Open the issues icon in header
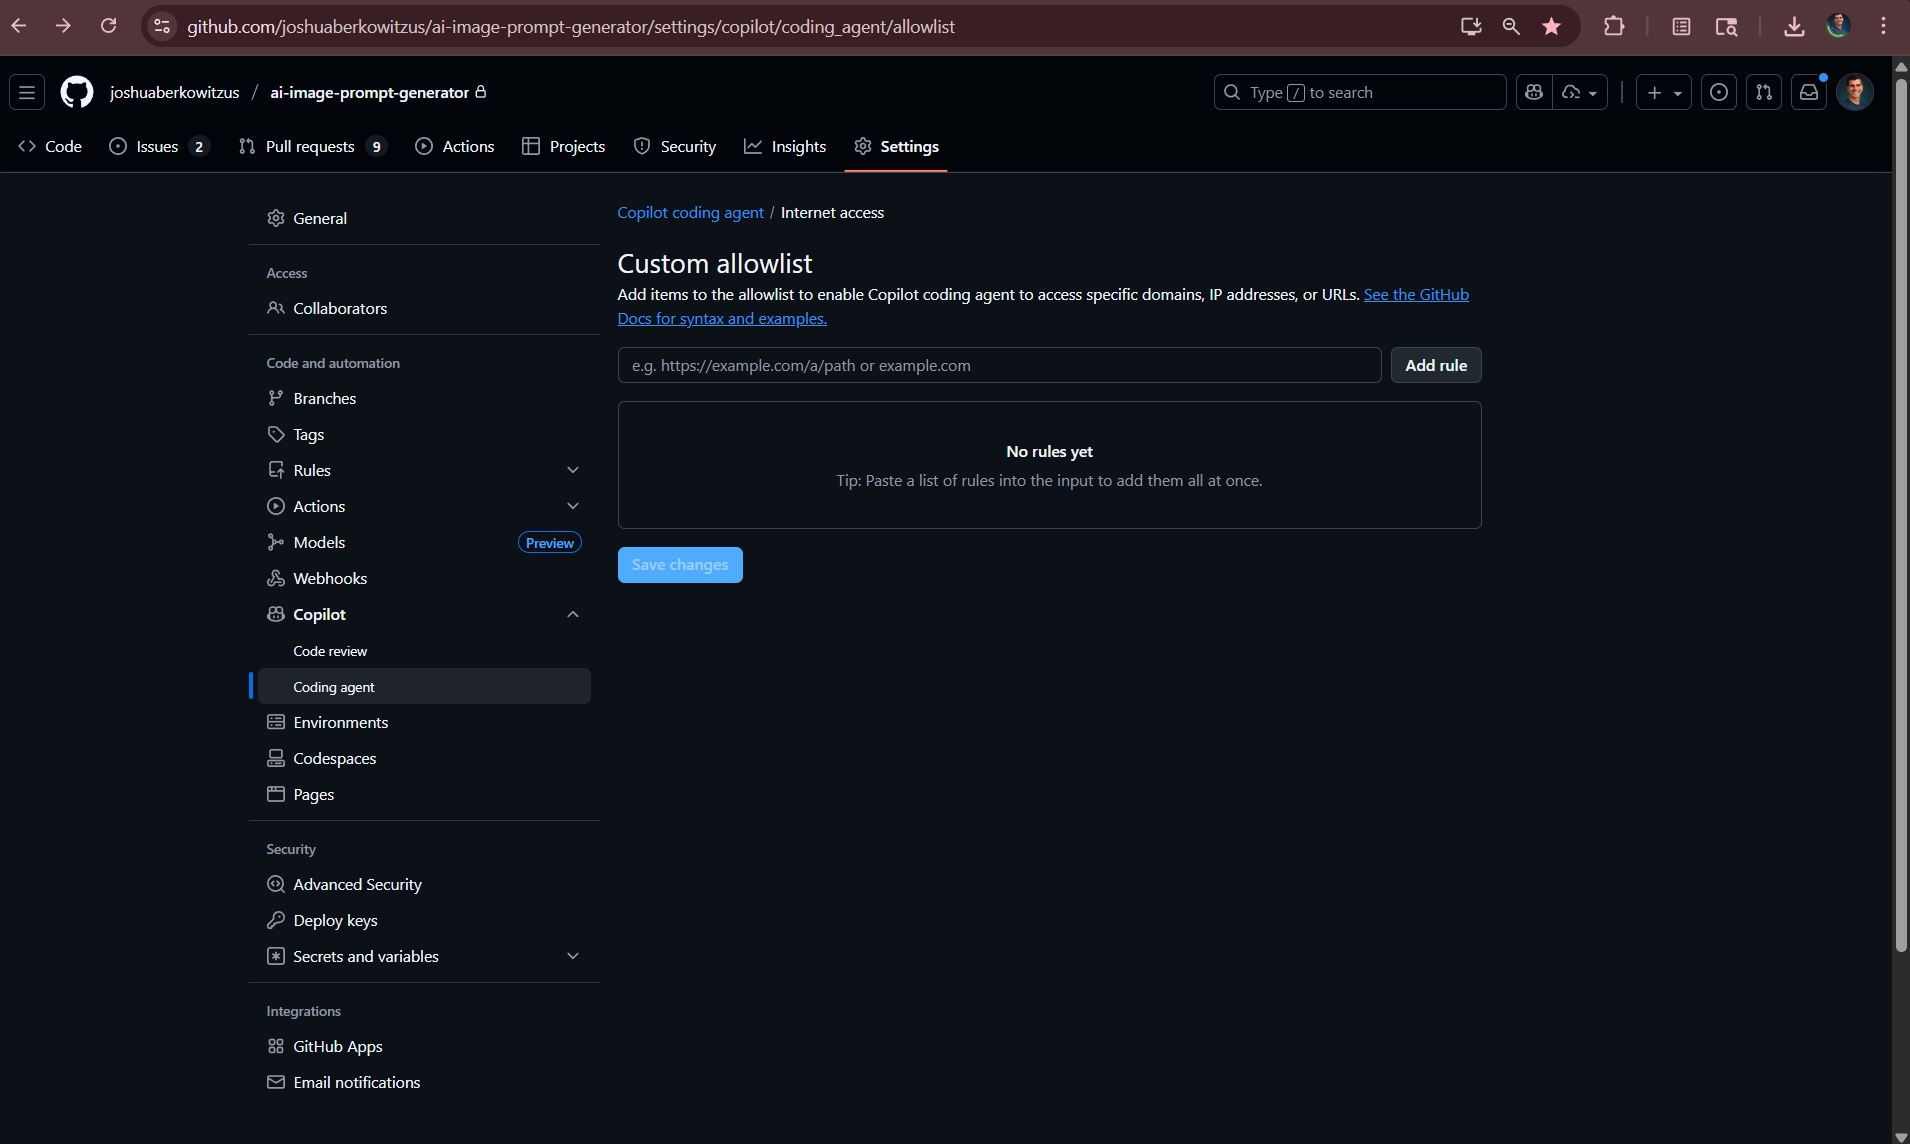This screenshot has width=1910, height=1144. (x=1719, y=92)
